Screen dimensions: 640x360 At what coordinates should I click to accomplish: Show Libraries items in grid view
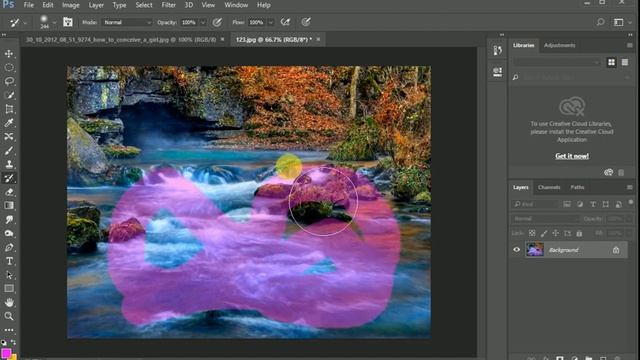click(x=611, y=62)
